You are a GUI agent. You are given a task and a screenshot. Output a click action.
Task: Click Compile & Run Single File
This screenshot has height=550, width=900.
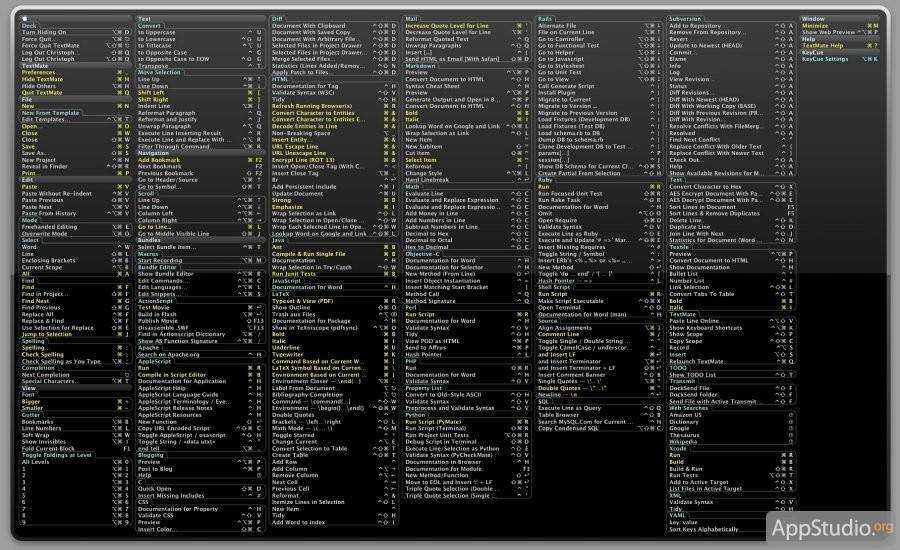(308, 253)
